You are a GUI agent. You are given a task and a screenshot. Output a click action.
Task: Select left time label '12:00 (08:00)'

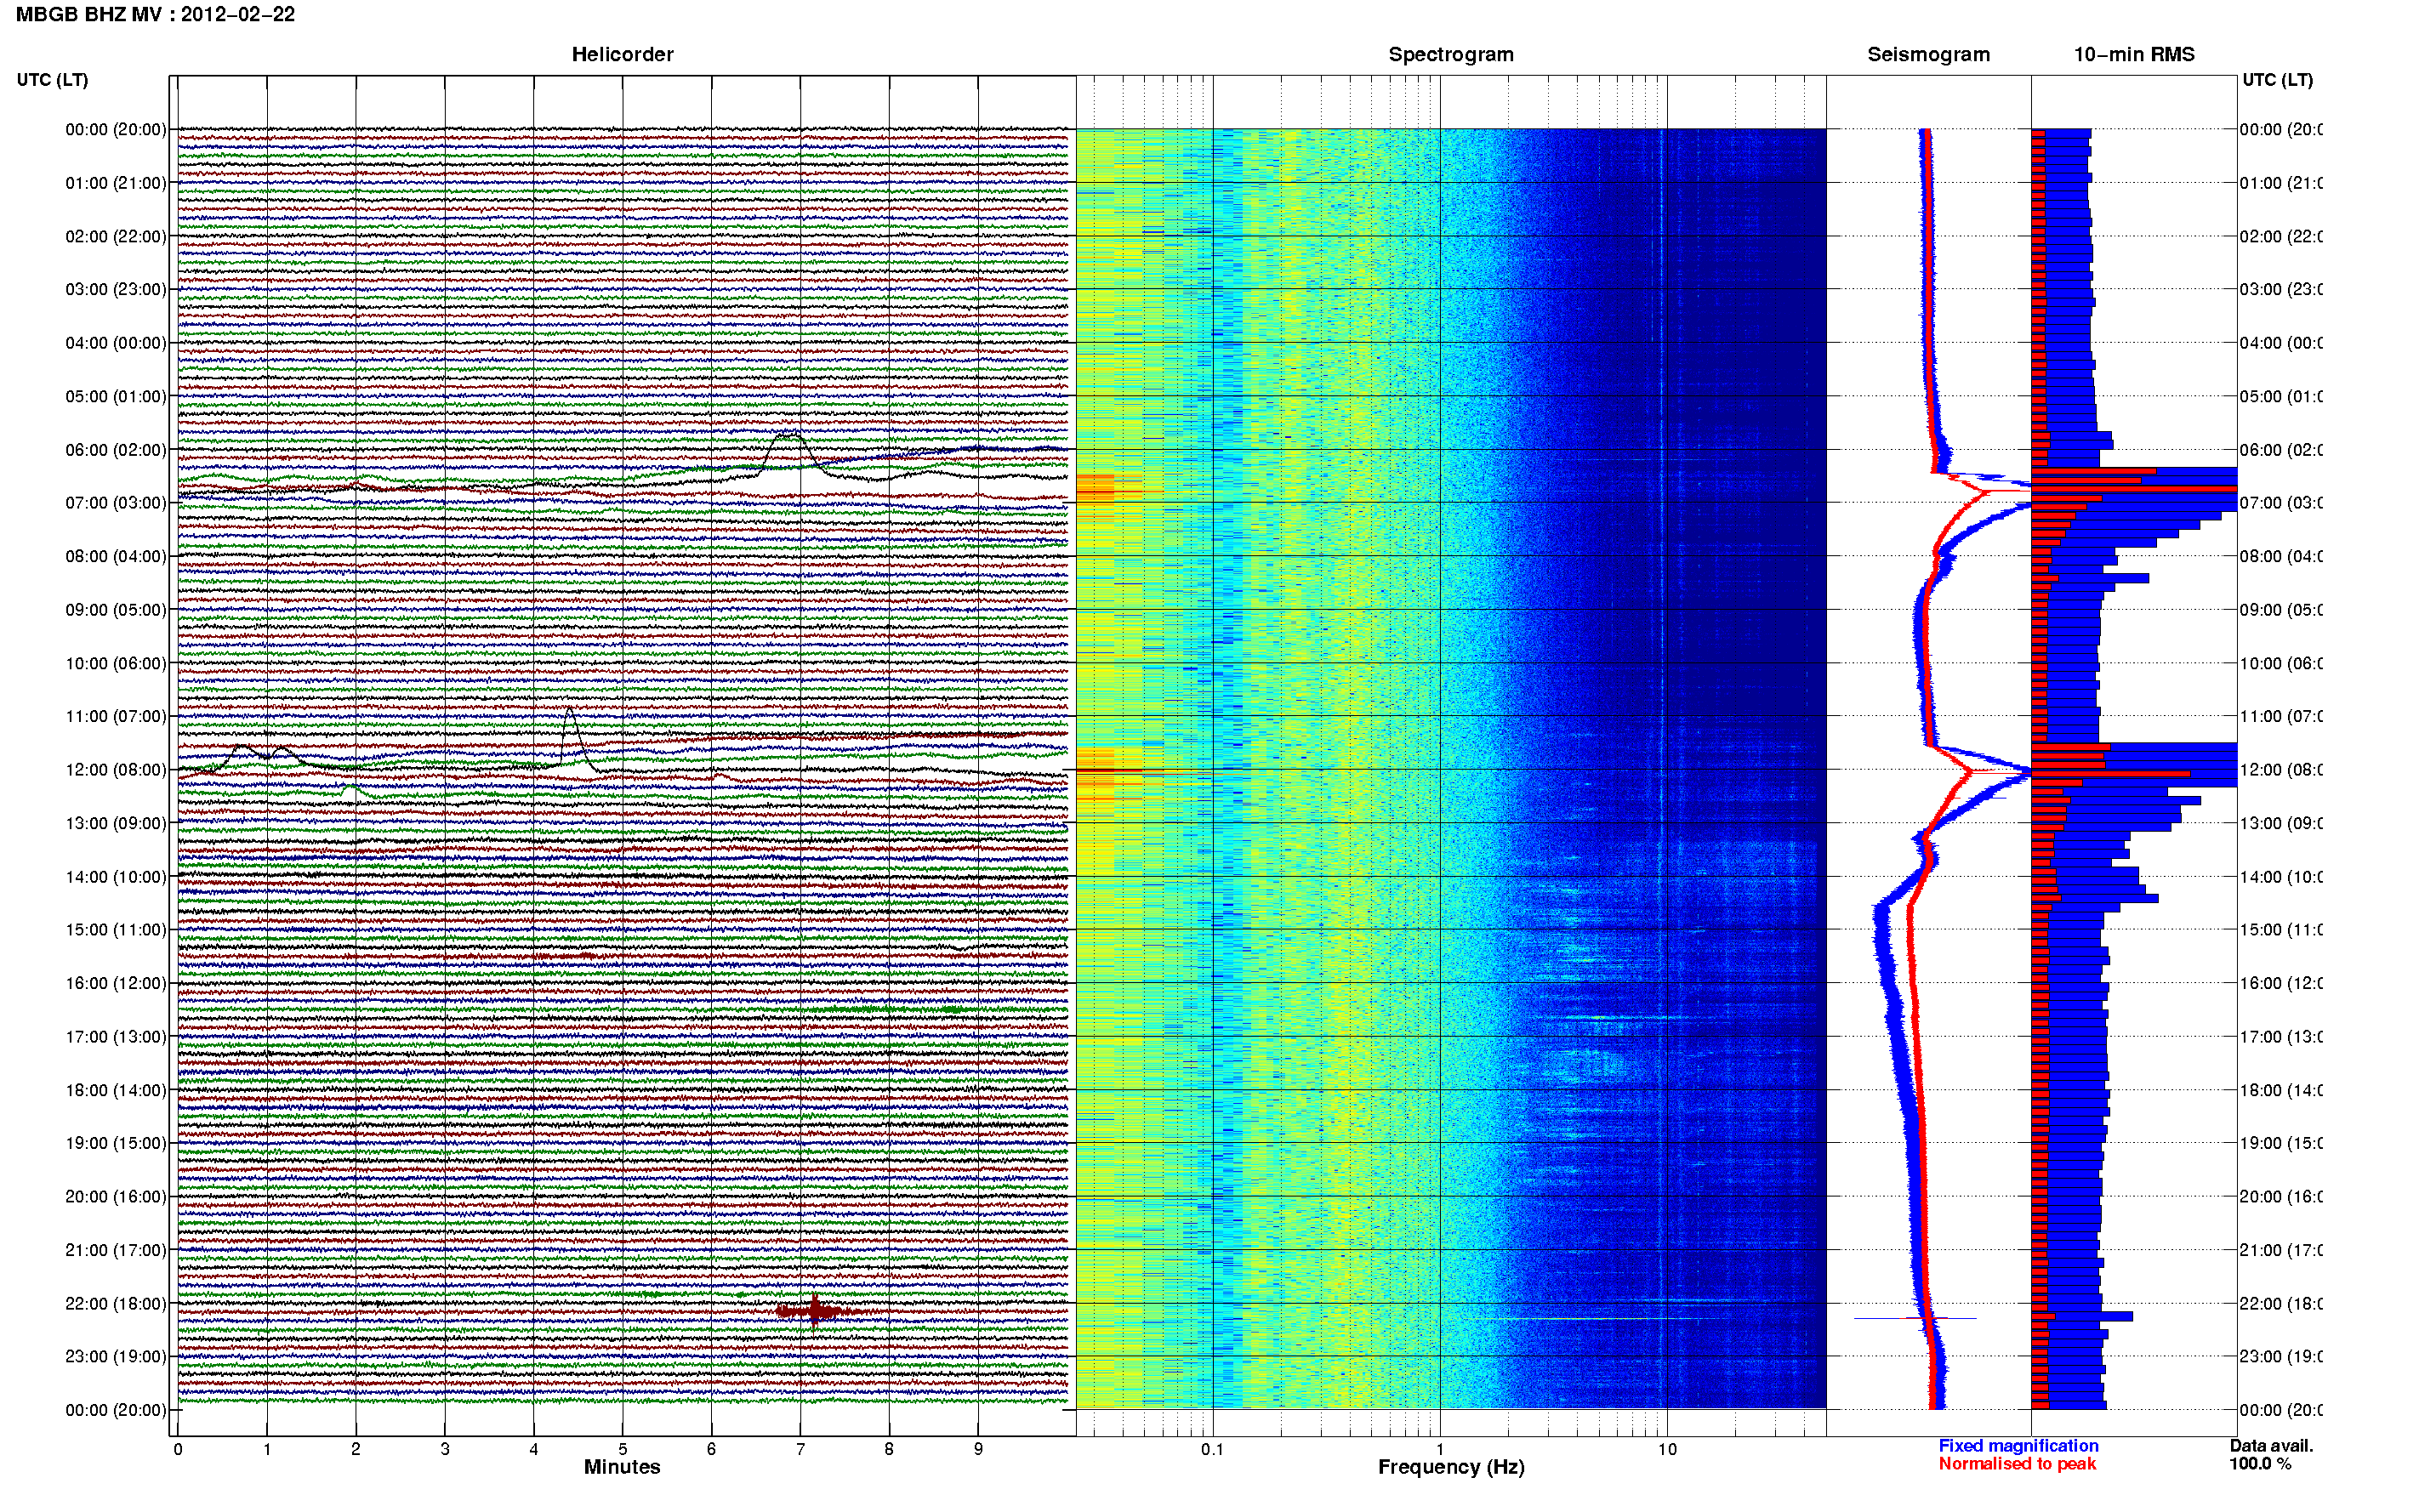[116, 769]
